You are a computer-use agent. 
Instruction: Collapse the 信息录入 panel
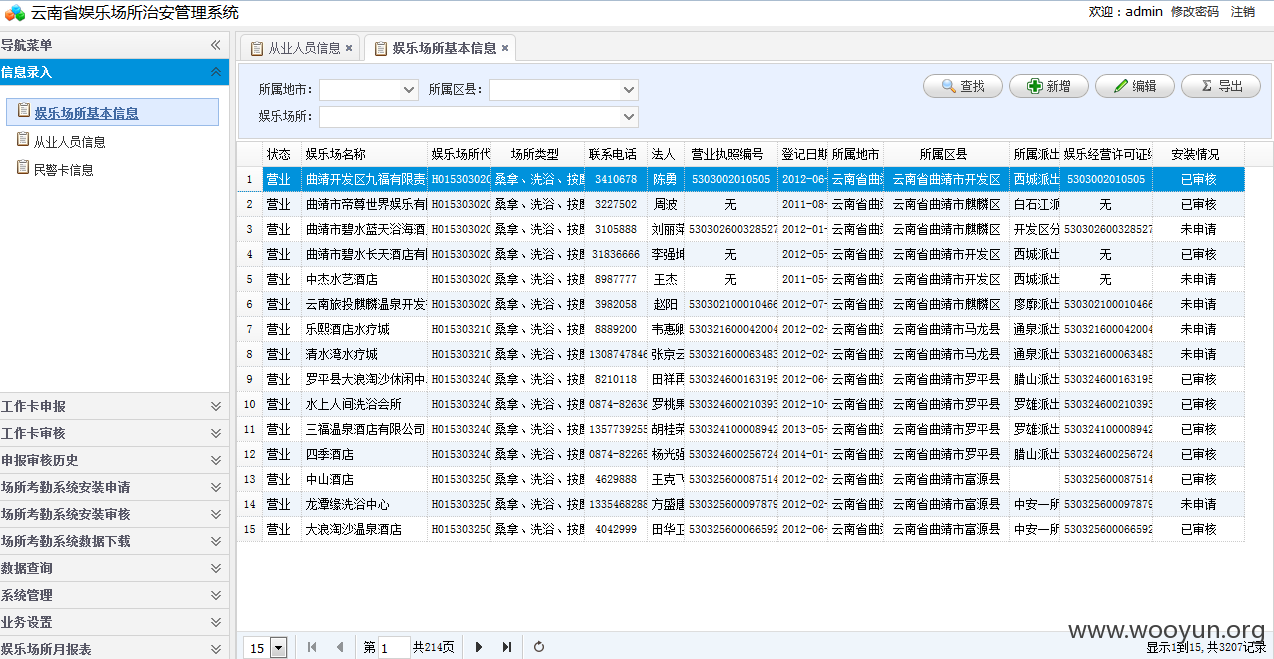(x=215, y=72)
